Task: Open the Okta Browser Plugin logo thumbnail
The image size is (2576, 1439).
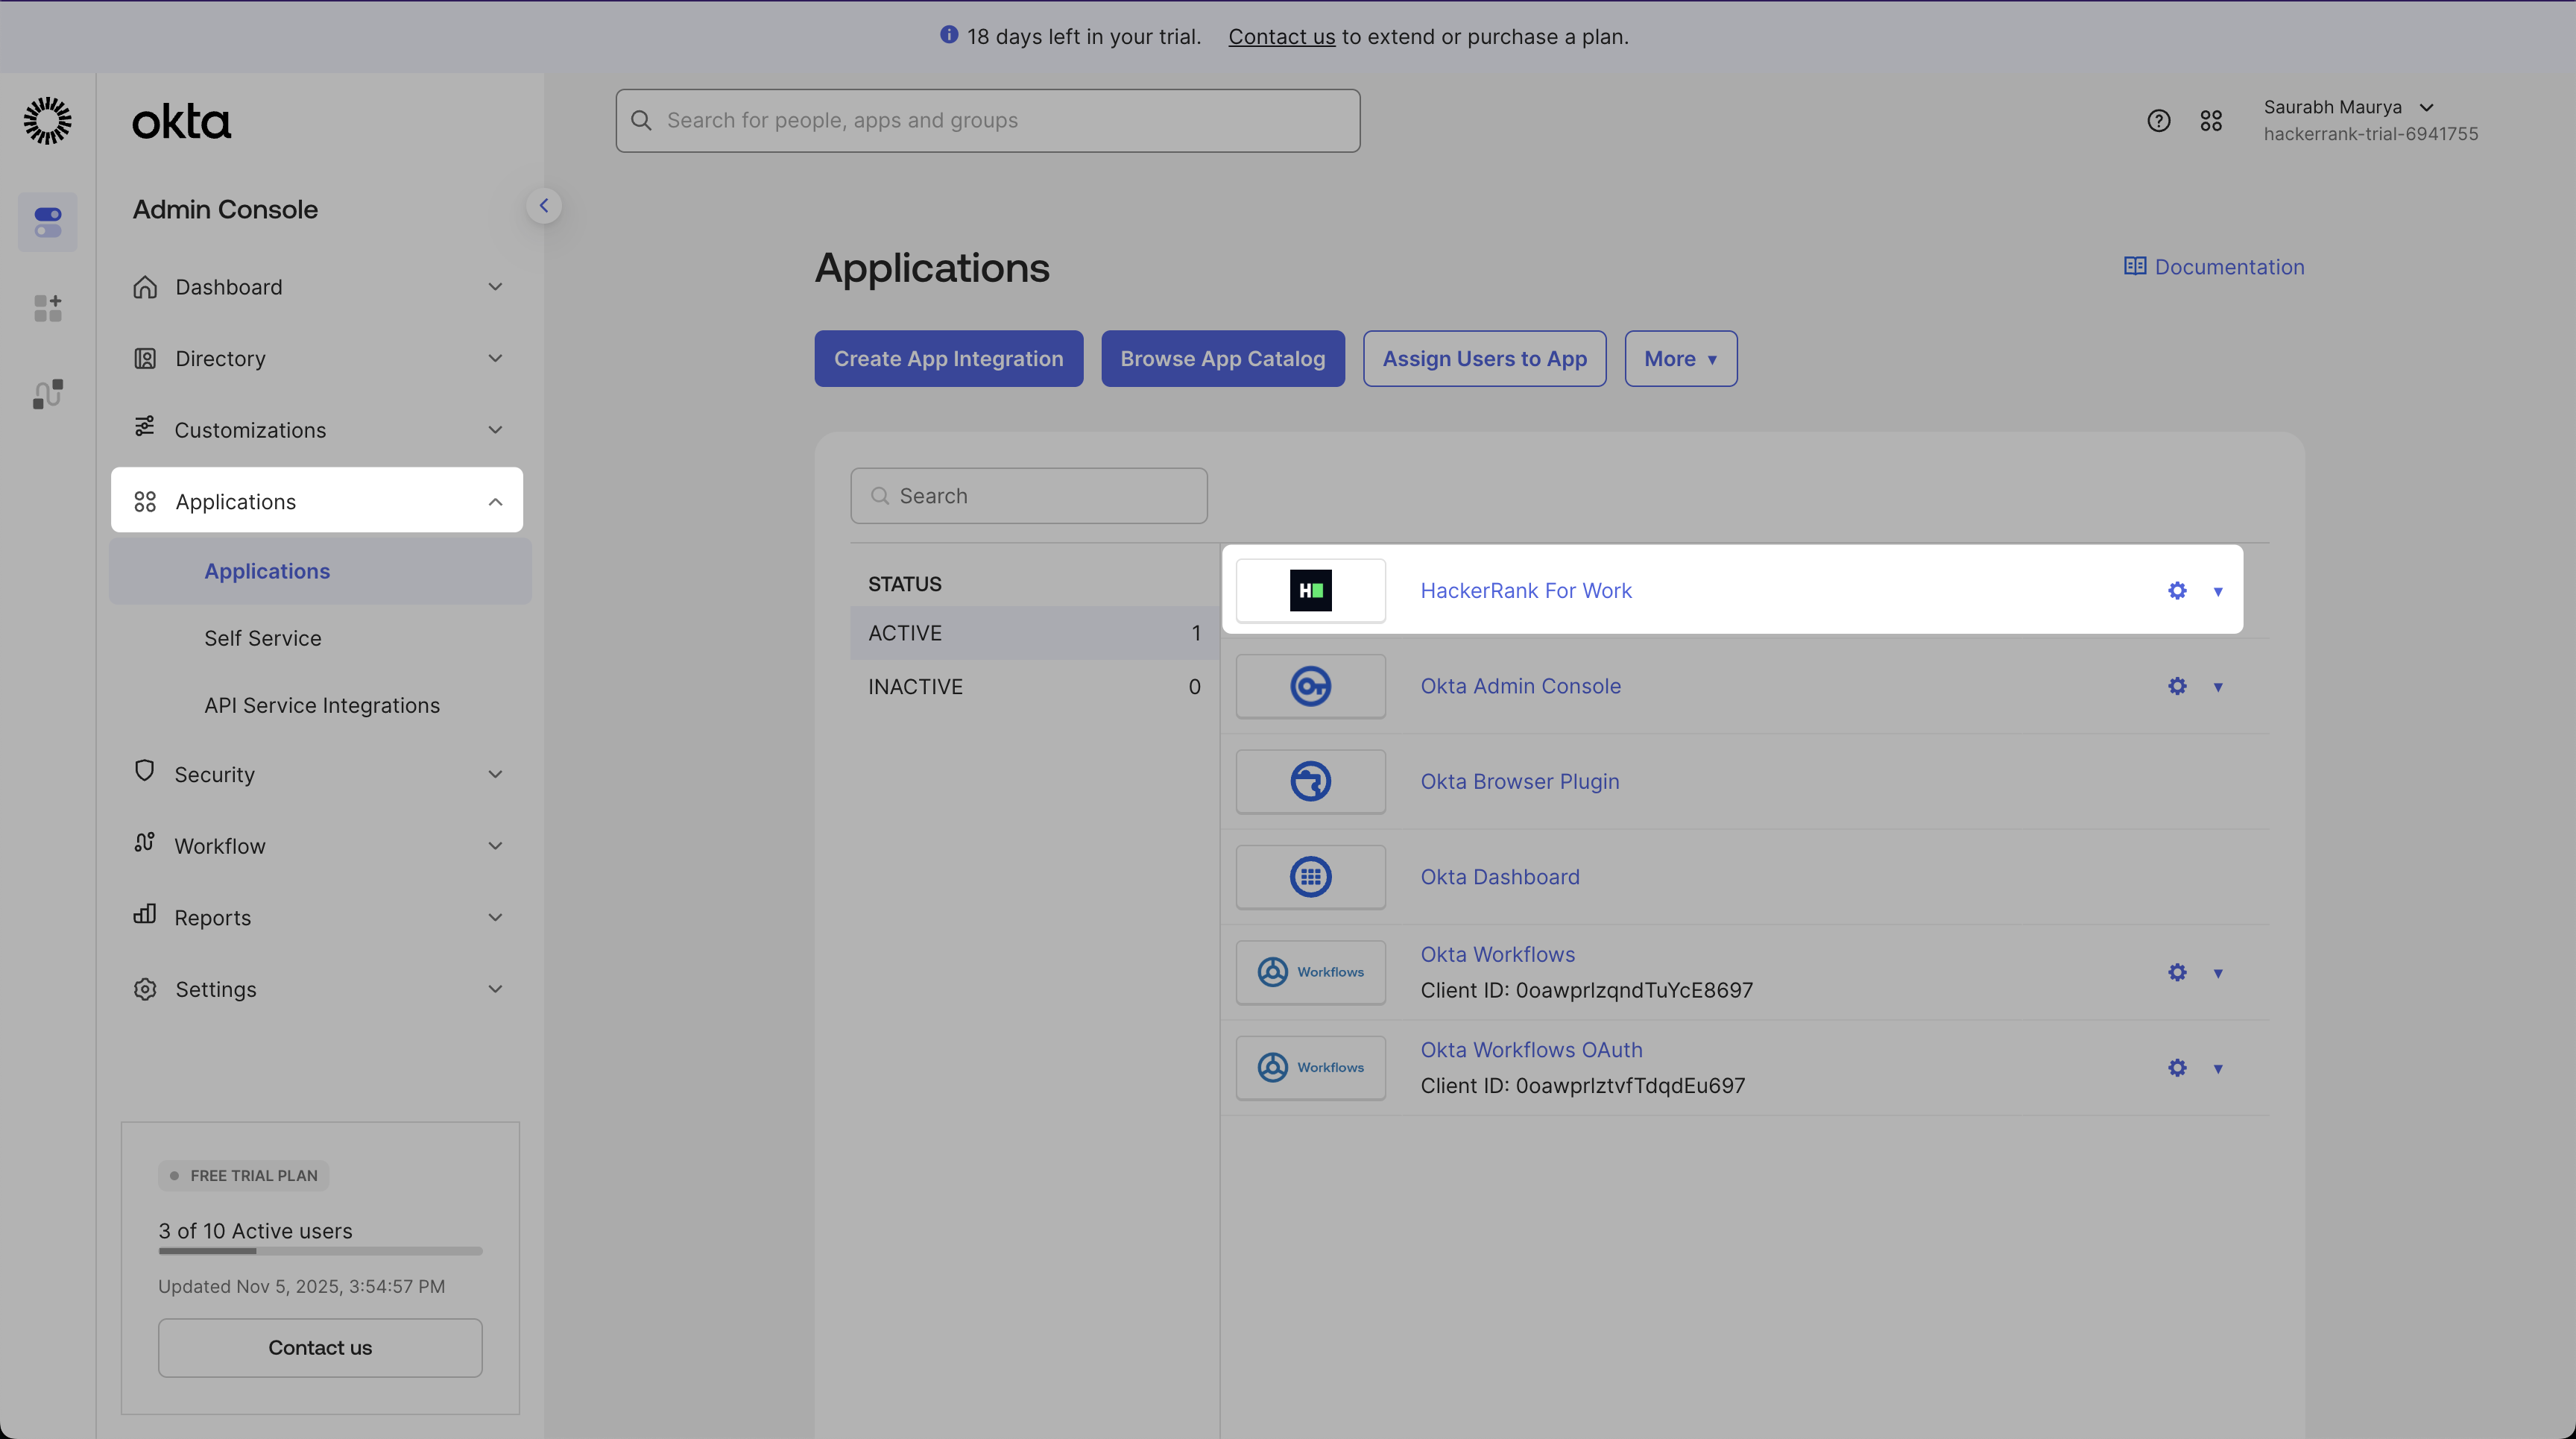Action: tap(1310, 781)
